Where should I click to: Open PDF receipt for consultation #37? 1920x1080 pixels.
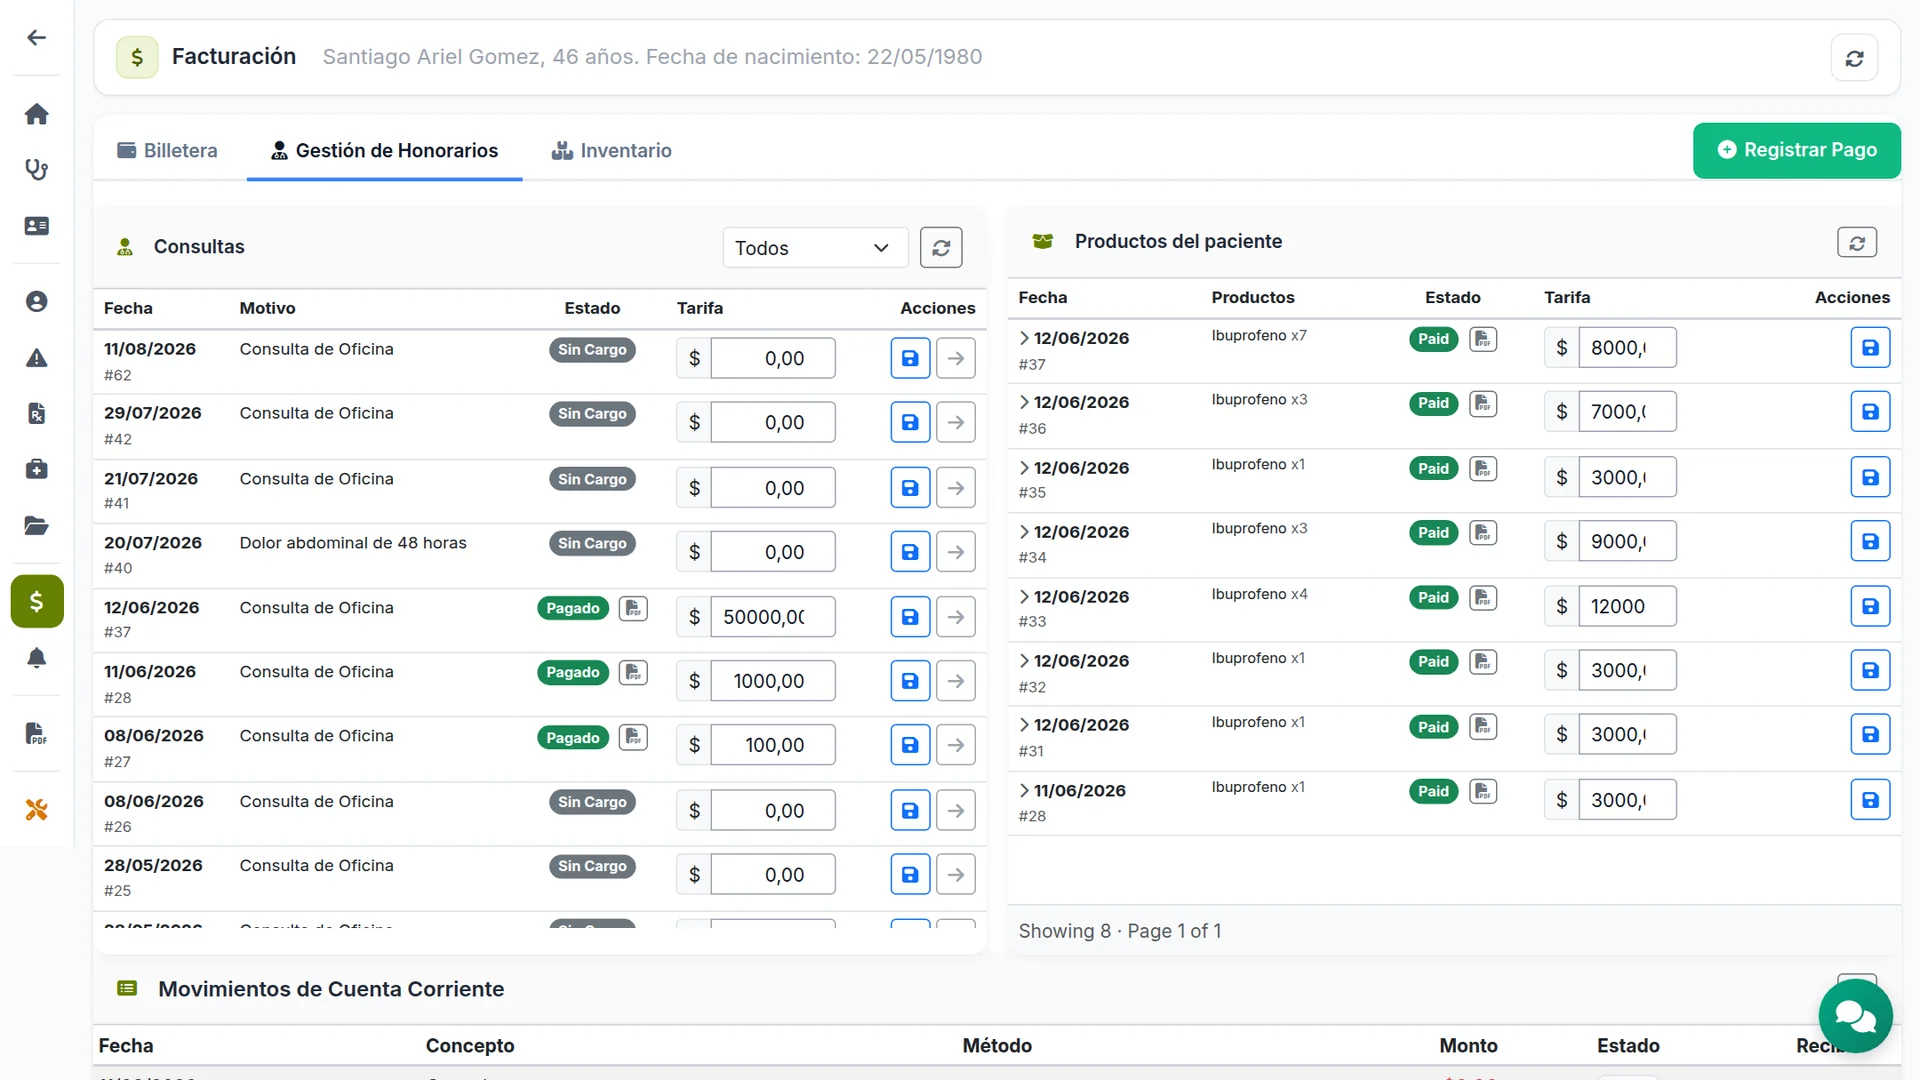pos(633,608)
